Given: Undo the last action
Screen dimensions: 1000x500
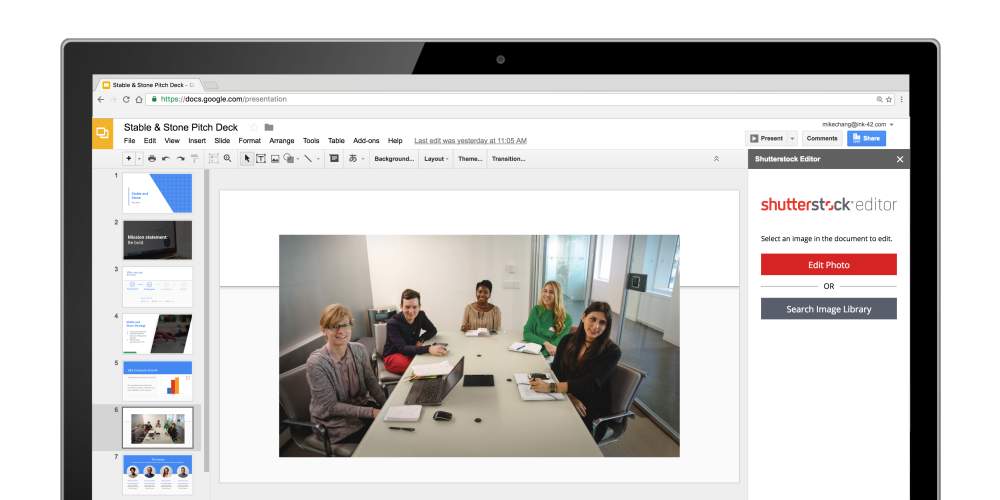Looking at the screenshot, I should click(x=166, y=159).
